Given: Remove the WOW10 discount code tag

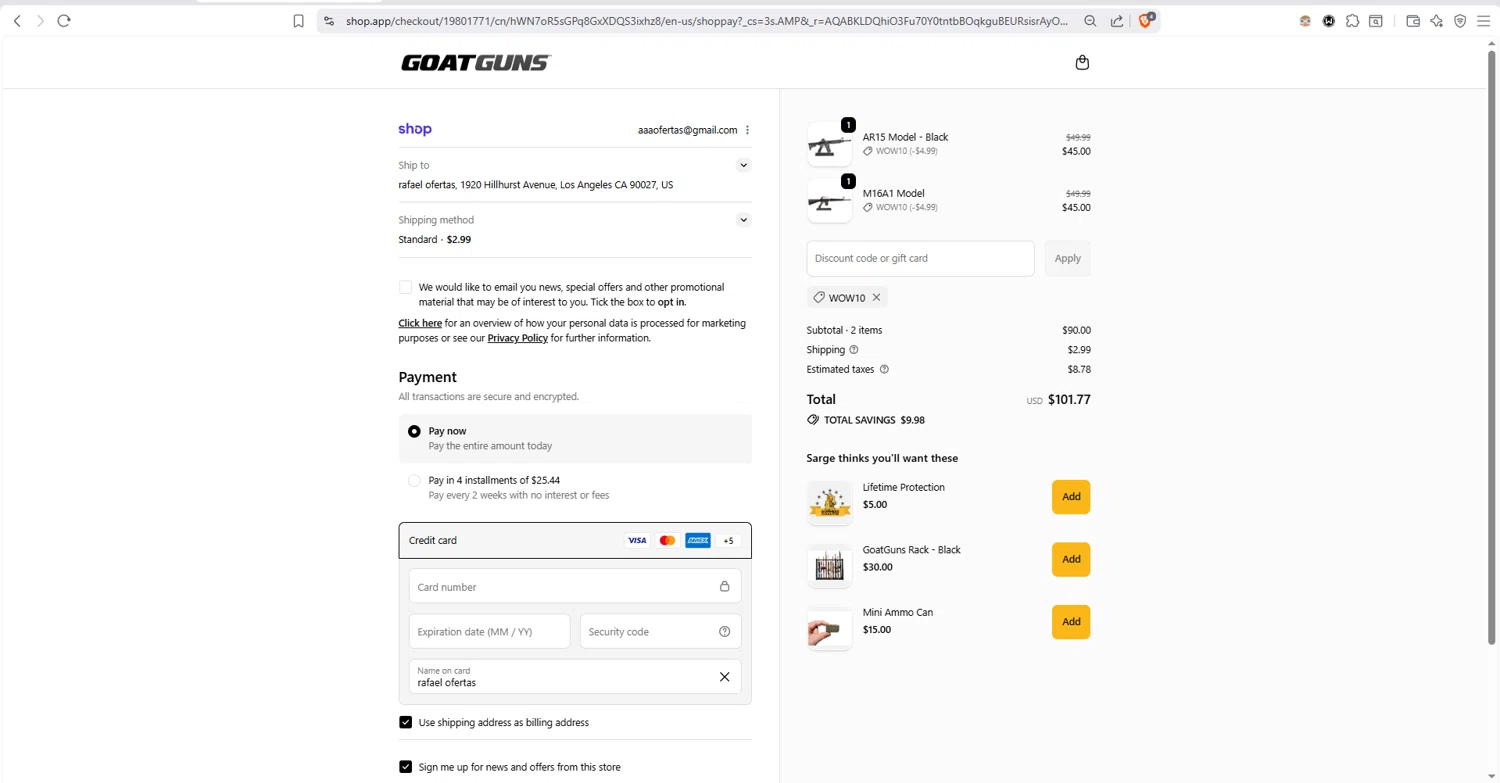Looking at the screenshot, I should tap(876, 297).
